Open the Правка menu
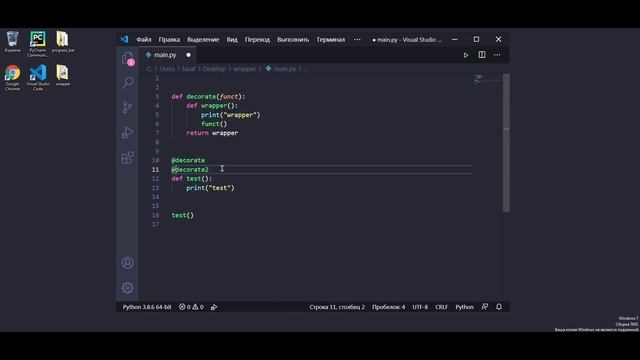This screenshot has width=640, height=360. pyautogui.click(x=169, y=40)
